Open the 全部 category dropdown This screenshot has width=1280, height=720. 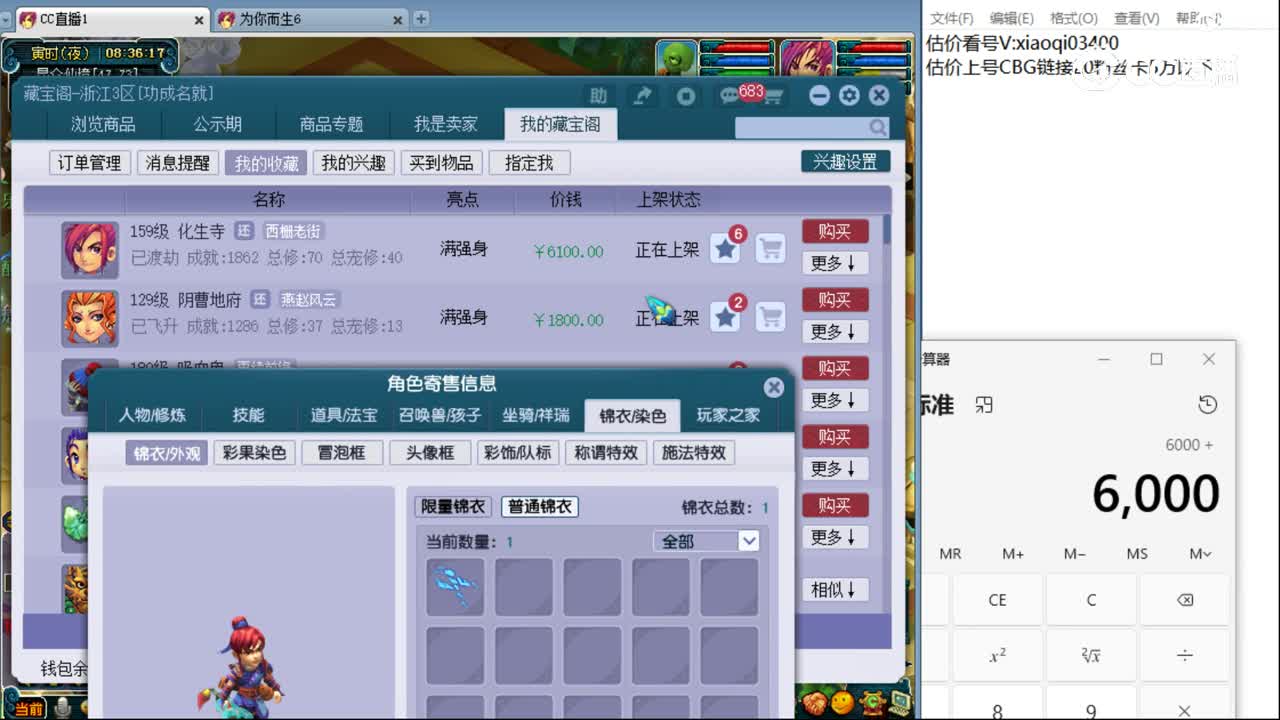pyautogui.click(x=706, y=541)
